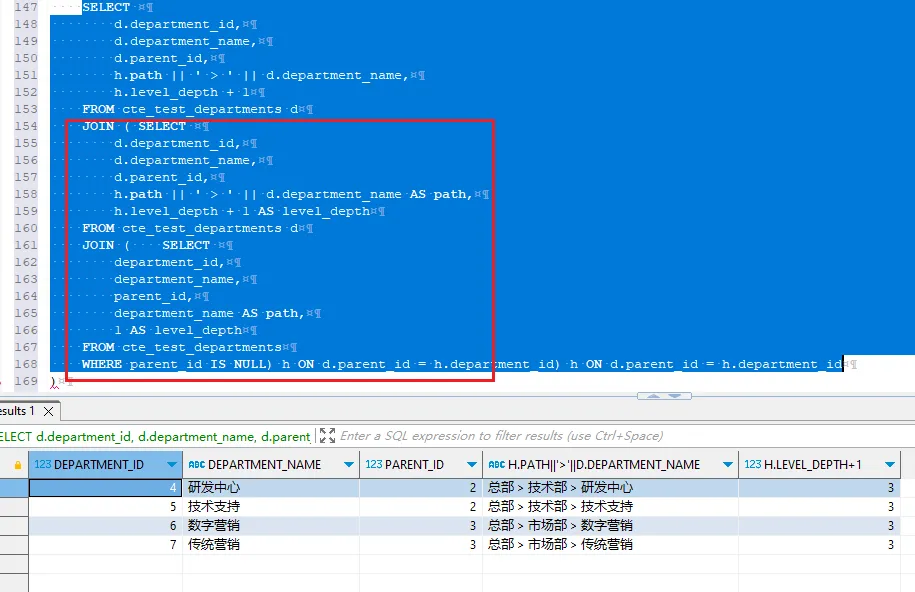This screenshot has height=592, width=915.
Task: Click PARENT_ID cell in 传统营销 row
Action: [x=421, y=544]
